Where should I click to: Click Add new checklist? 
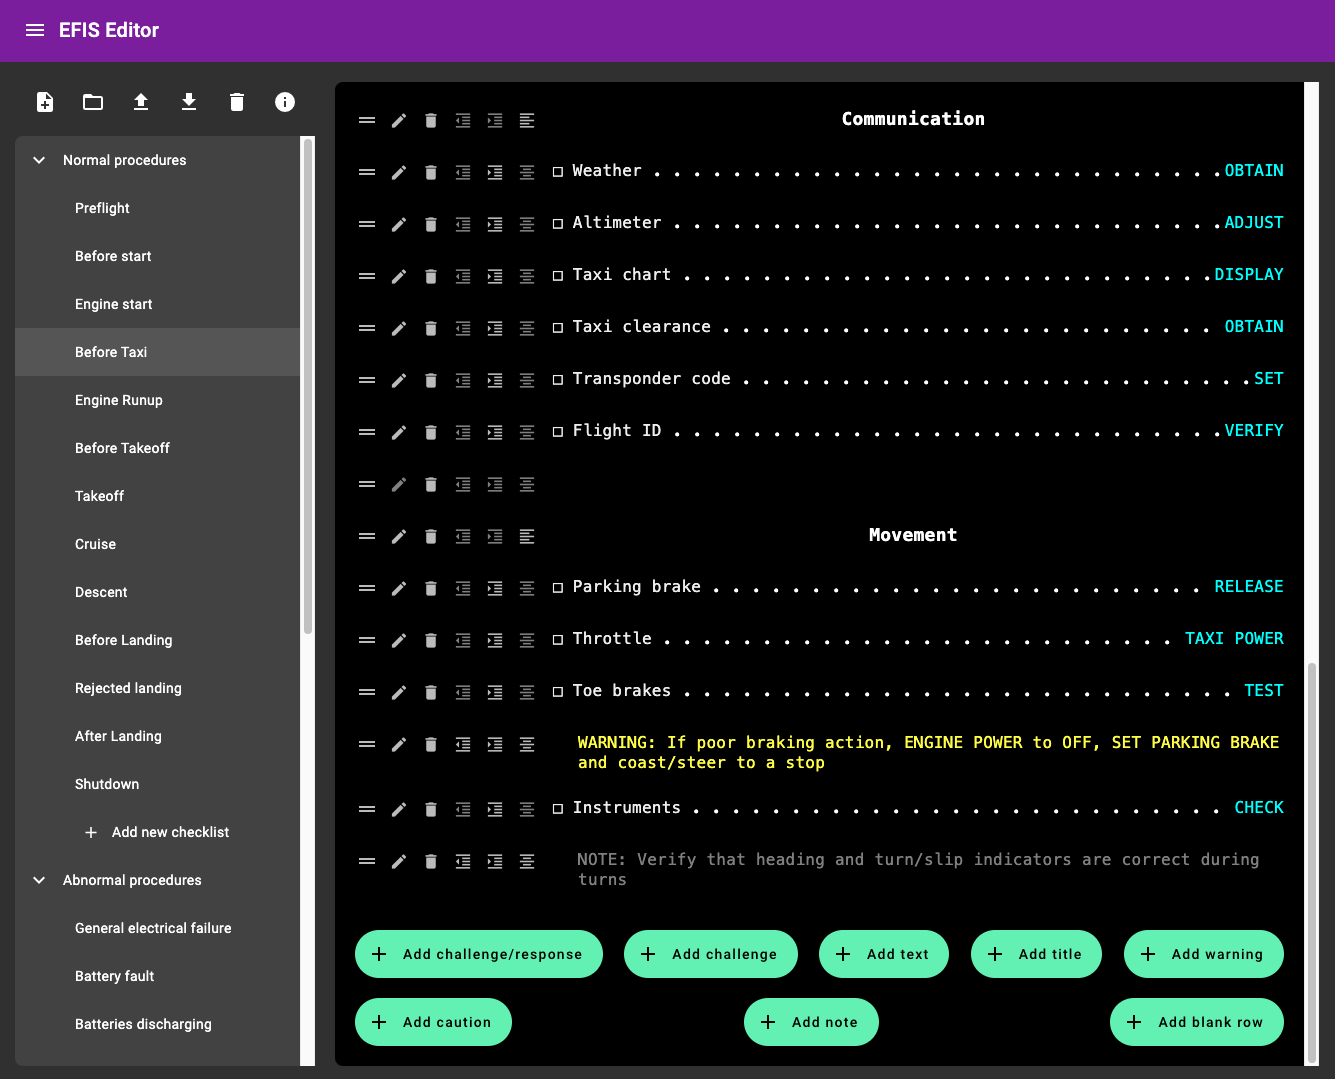[x=157, y=832]
